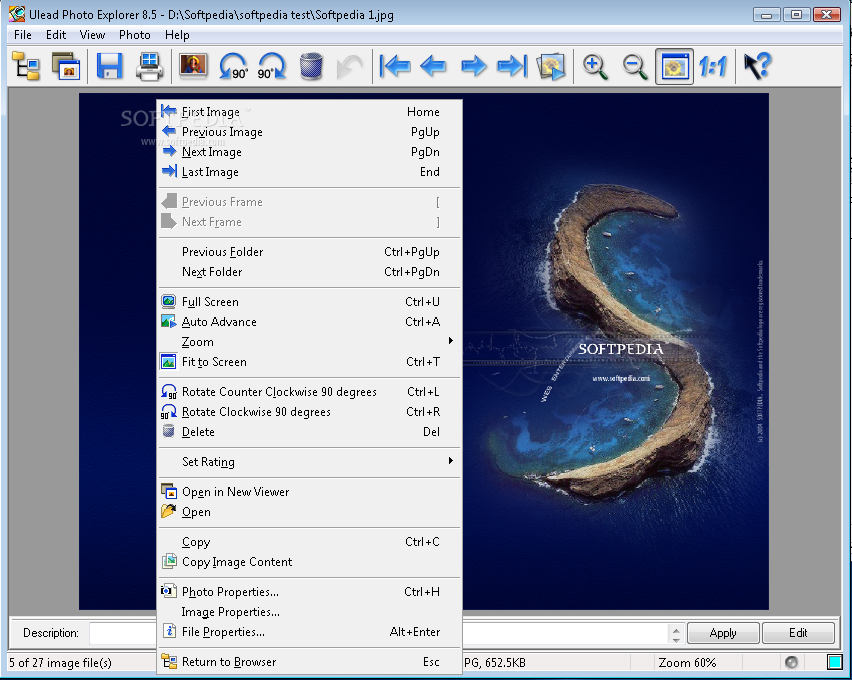Click the Apply button
The height and width of the screenshot is (680, 852).
point(723,633)
